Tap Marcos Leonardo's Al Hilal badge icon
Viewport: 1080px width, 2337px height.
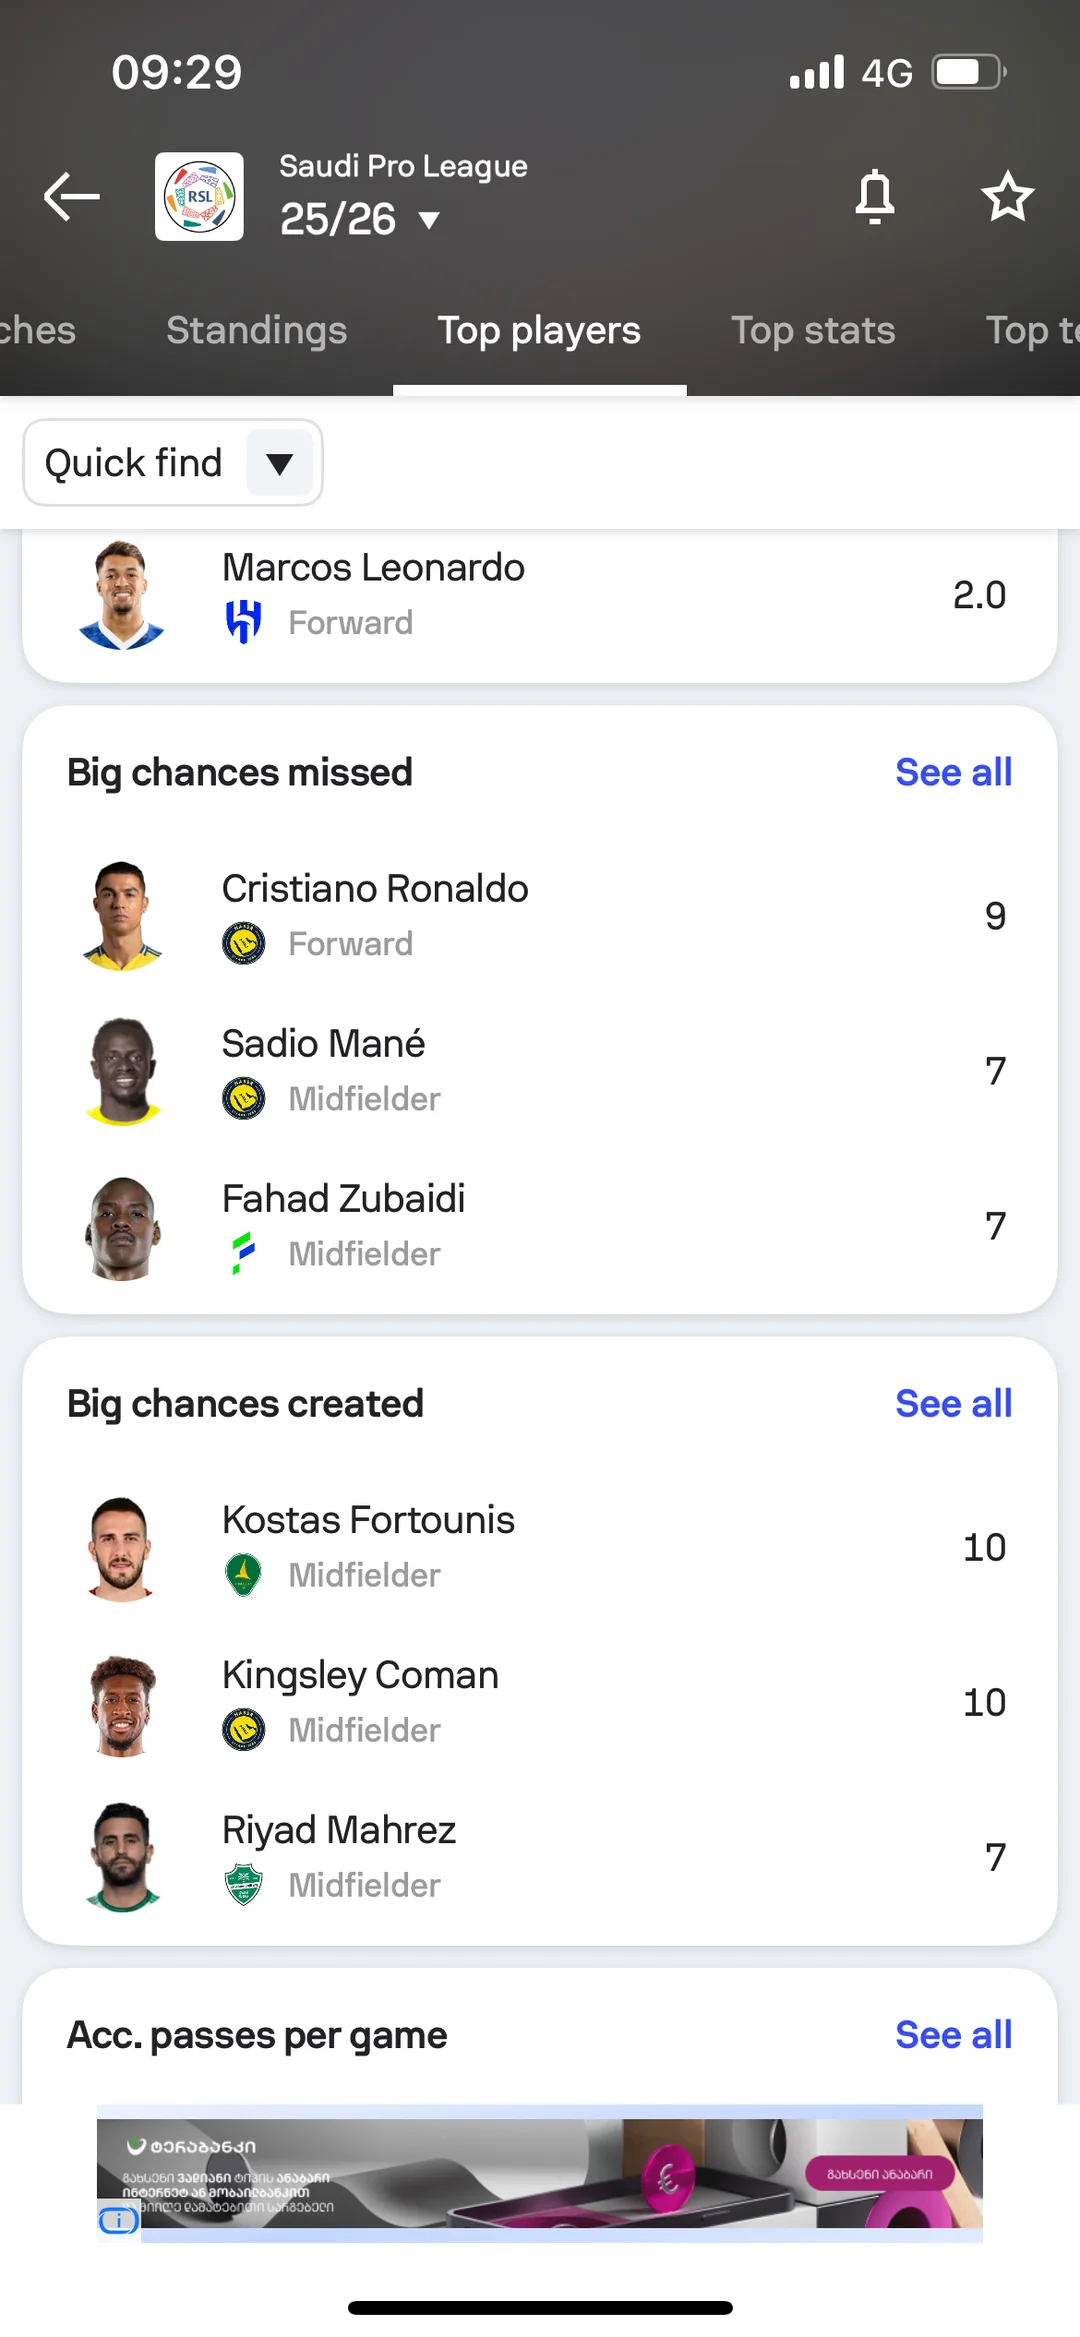243,622
